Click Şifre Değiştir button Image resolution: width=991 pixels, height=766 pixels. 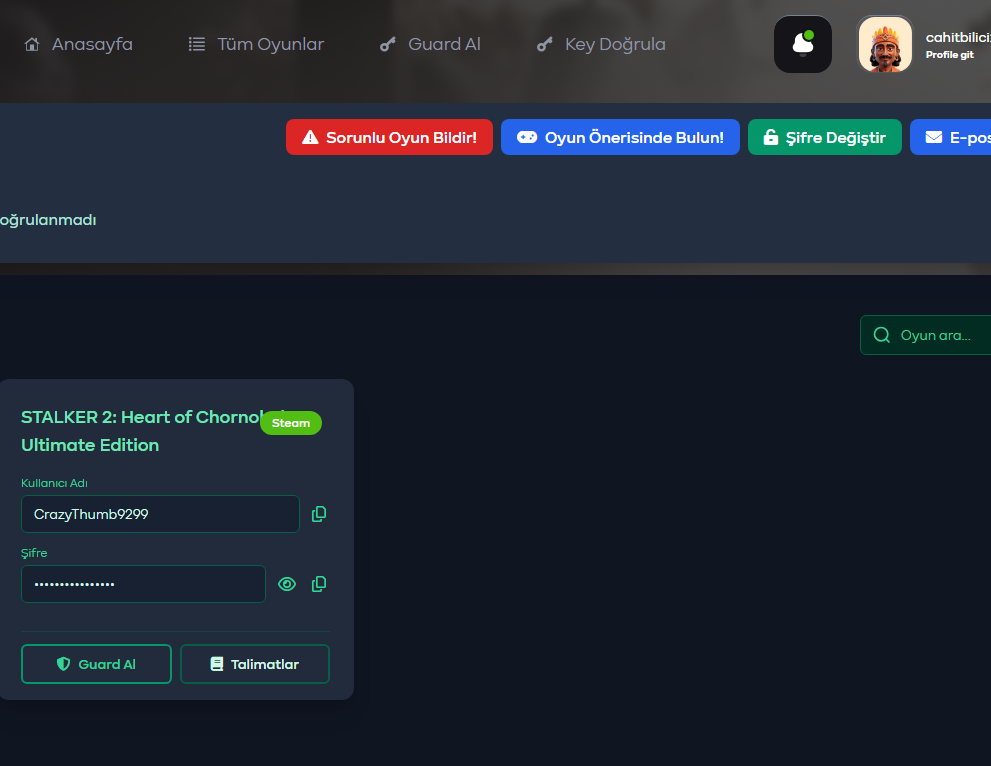point(825,137)
